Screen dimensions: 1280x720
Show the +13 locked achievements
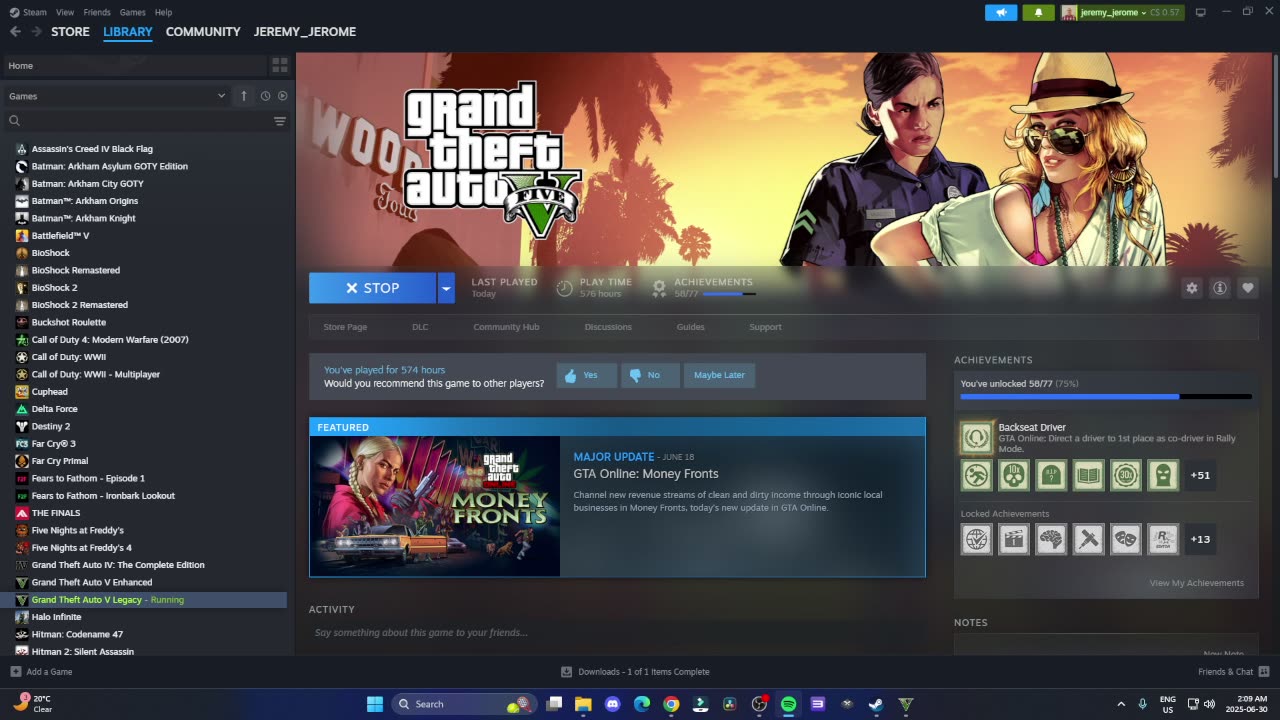pos(1200,539)
